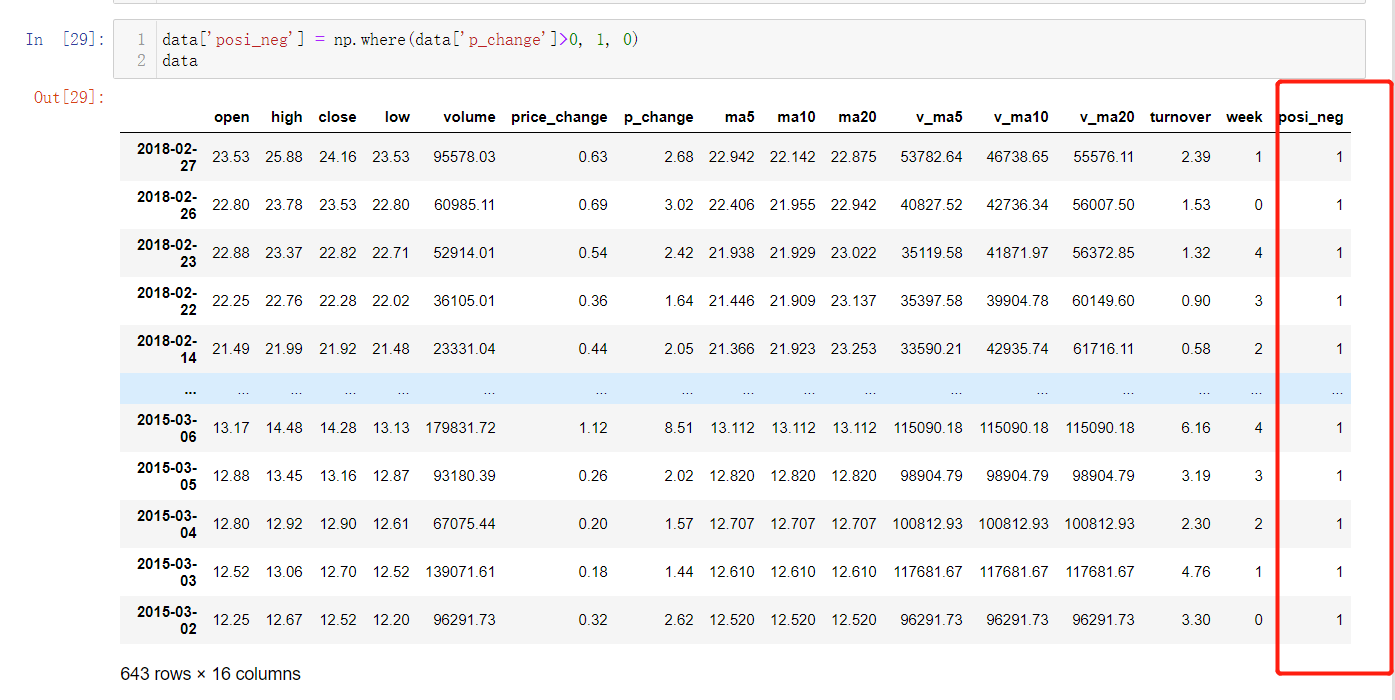
Task: Select the In [29] prompt label
Action: [65, 40]
